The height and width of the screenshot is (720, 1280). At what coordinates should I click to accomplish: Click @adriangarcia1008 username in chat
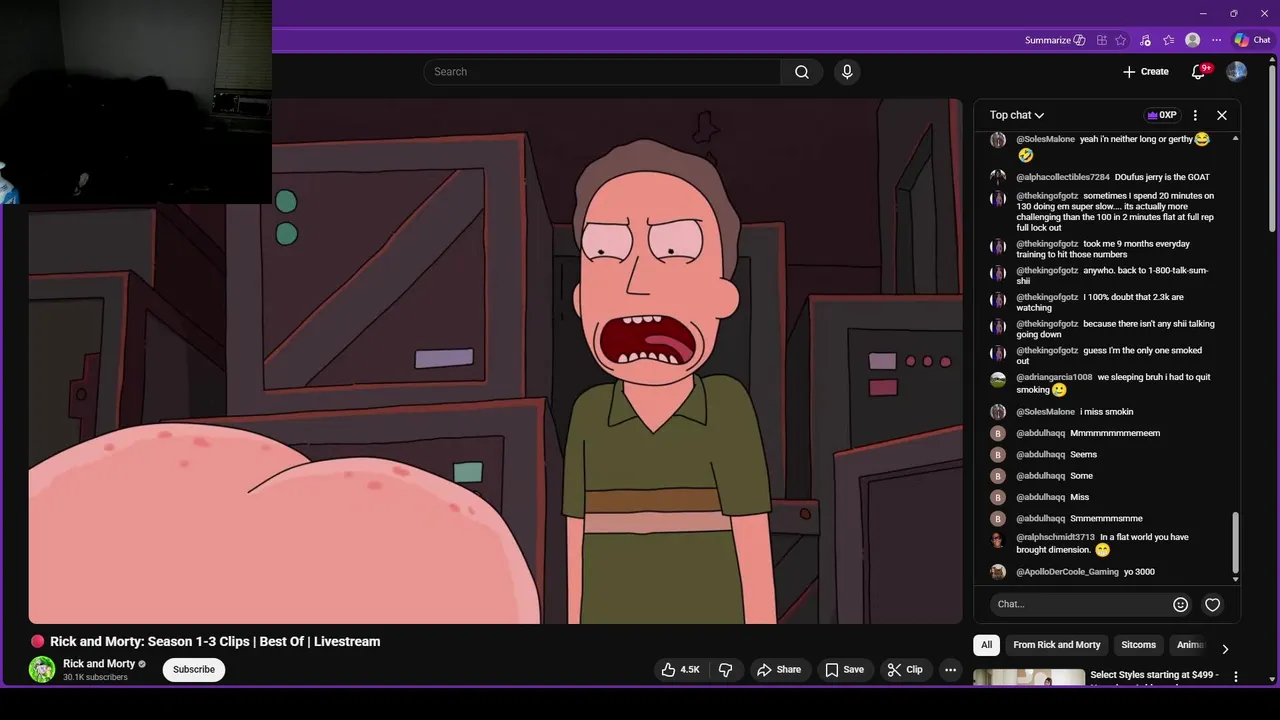tap(1054, 377)
